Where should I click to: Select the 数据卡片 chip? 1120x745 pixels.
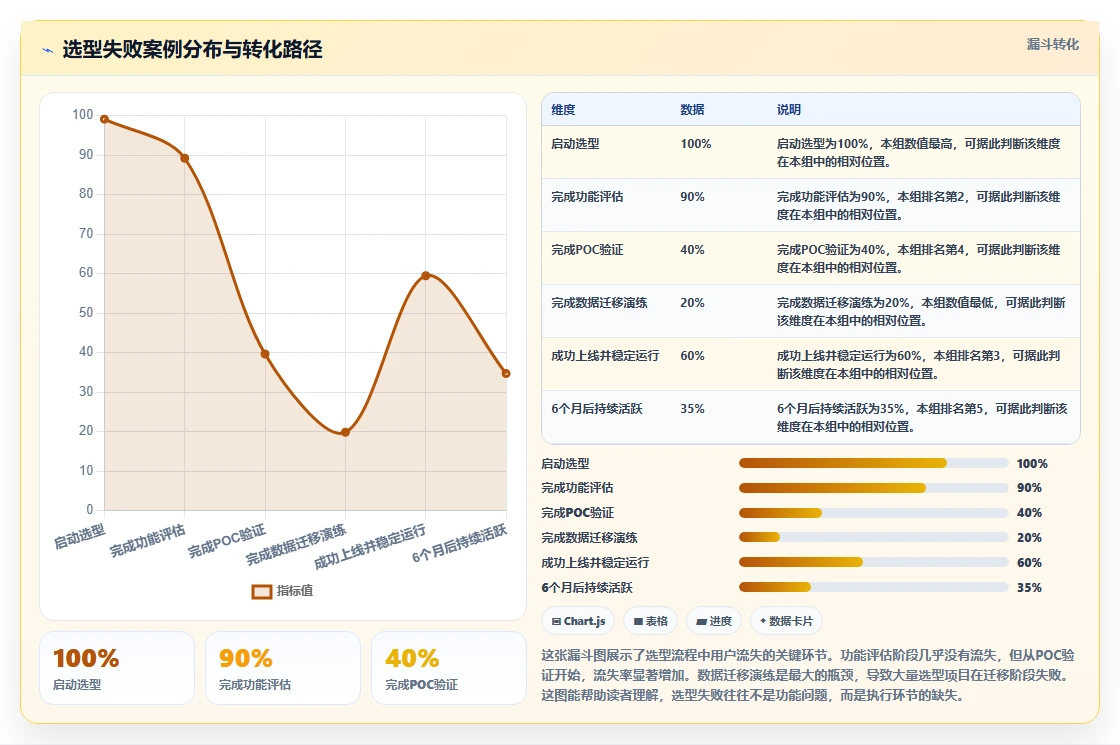786,621
